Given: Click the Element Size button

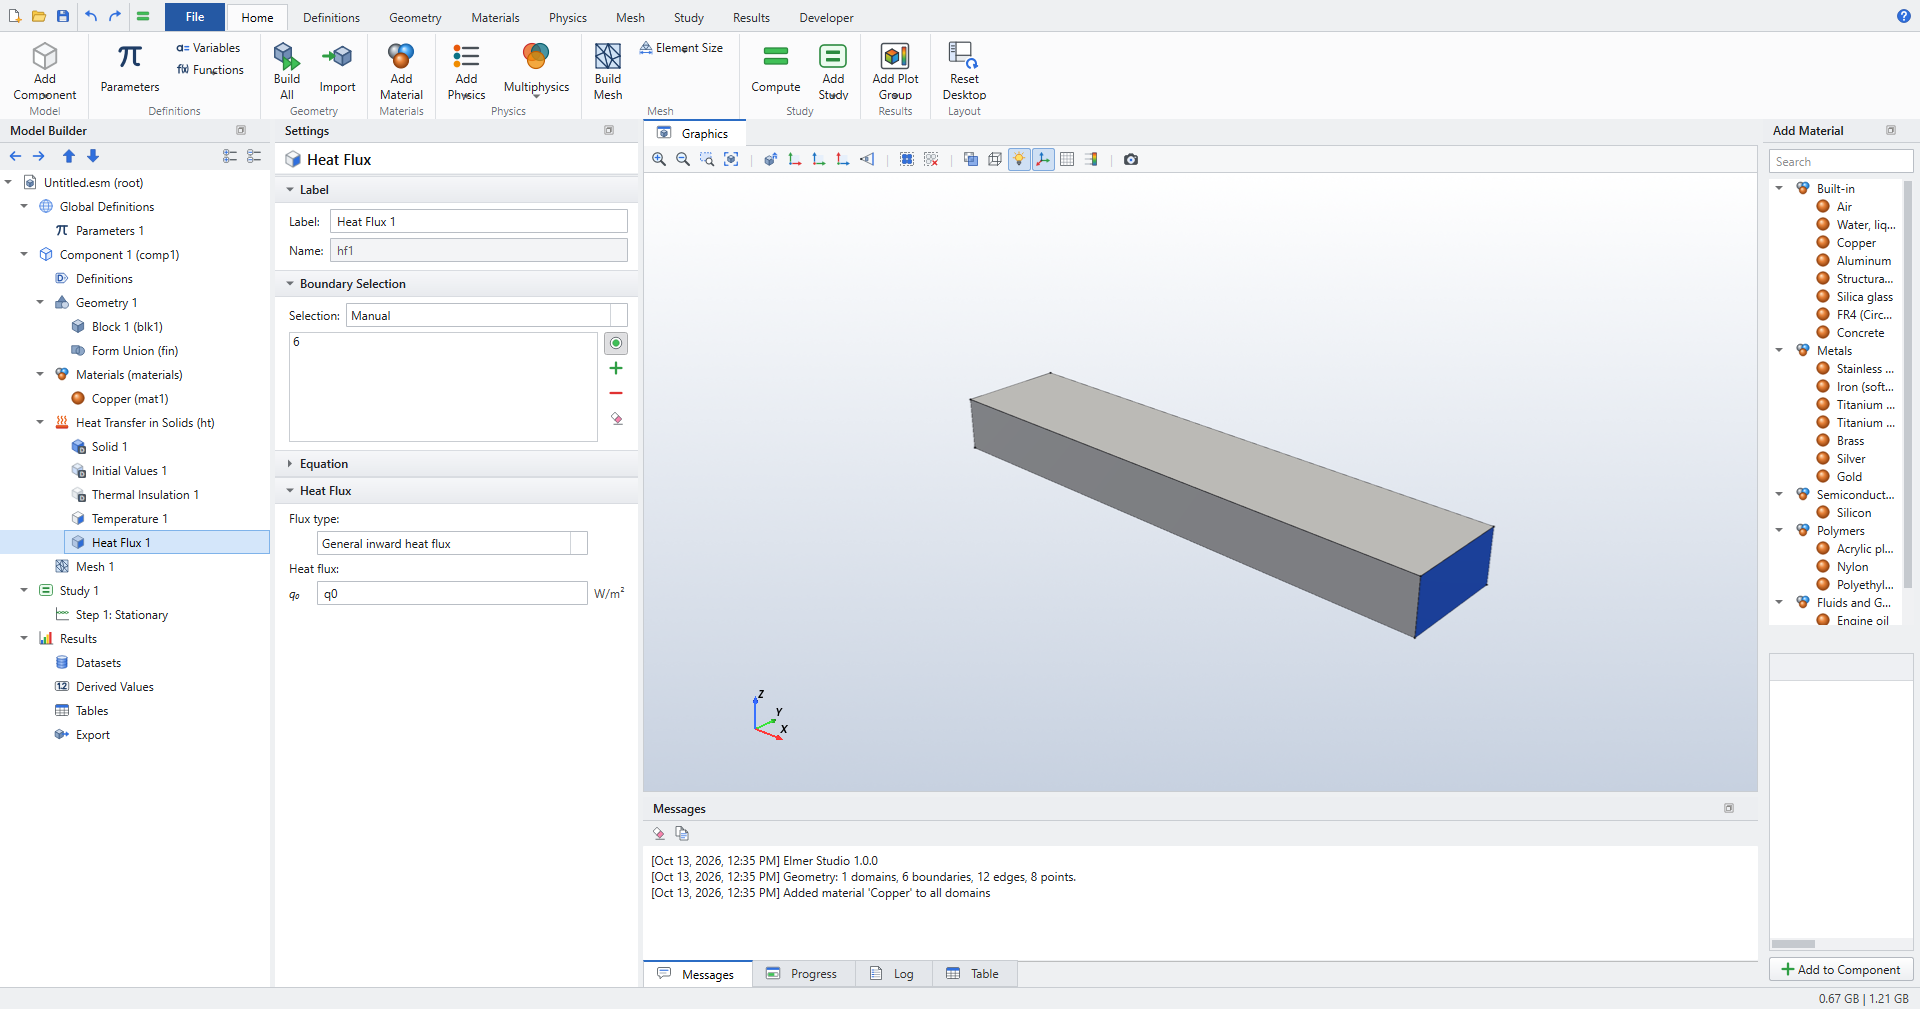Looking at the screenshot, I should tap(681, 48).
